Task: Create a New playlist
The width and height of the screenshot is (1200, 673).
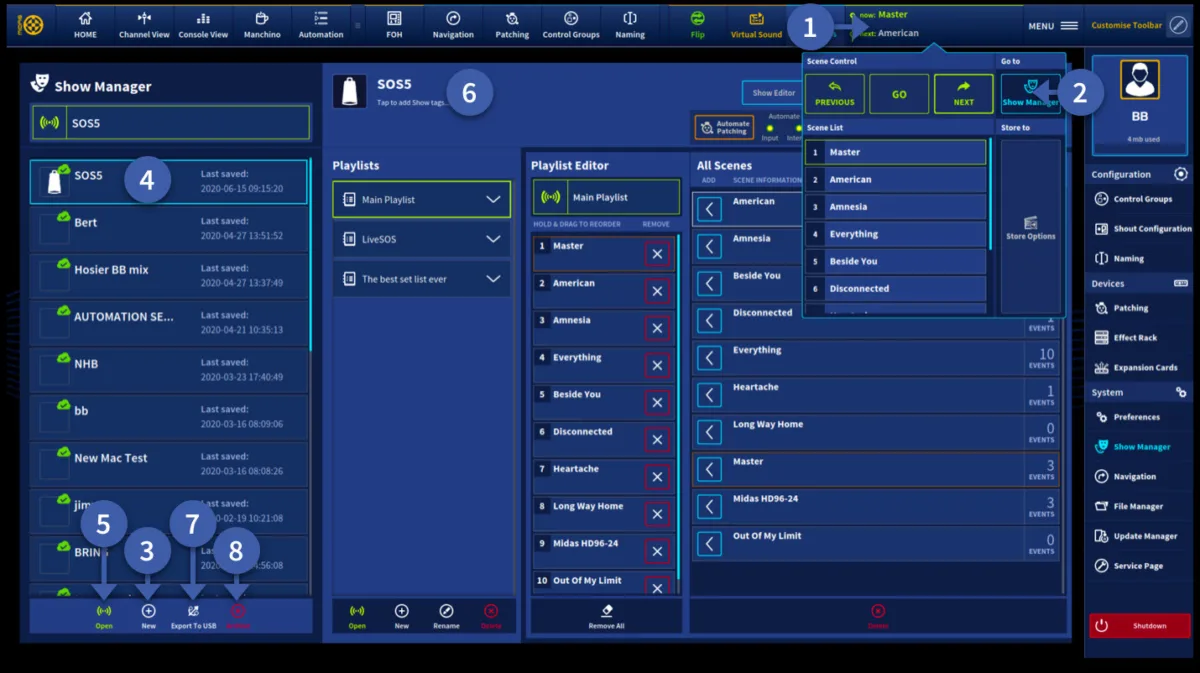Action: pyautogui.click(x=401, y=616)
